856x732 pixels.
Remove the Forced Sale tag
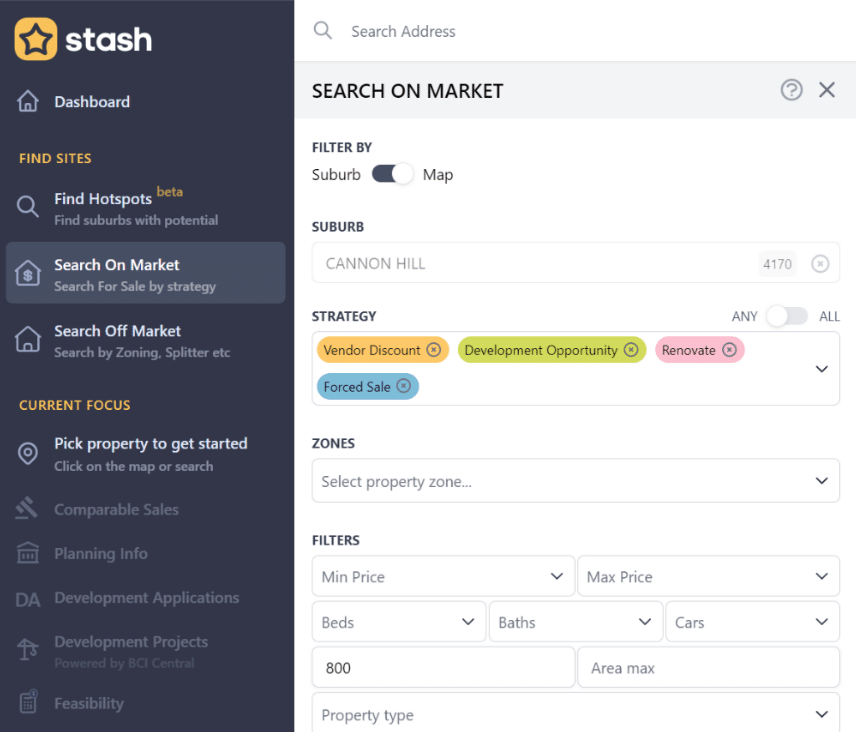(403, 386)
